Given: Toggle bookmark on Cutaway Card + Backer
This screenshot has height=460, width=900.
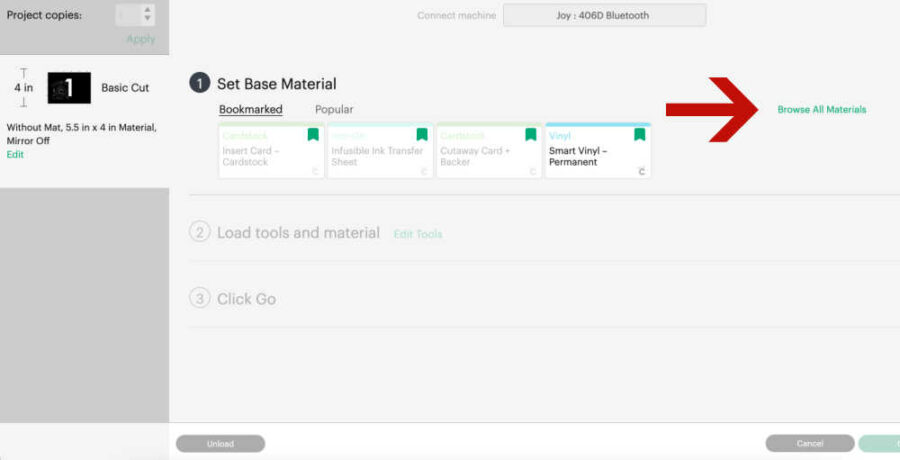Looking at the screenshot, I should [x=531, y=135].
